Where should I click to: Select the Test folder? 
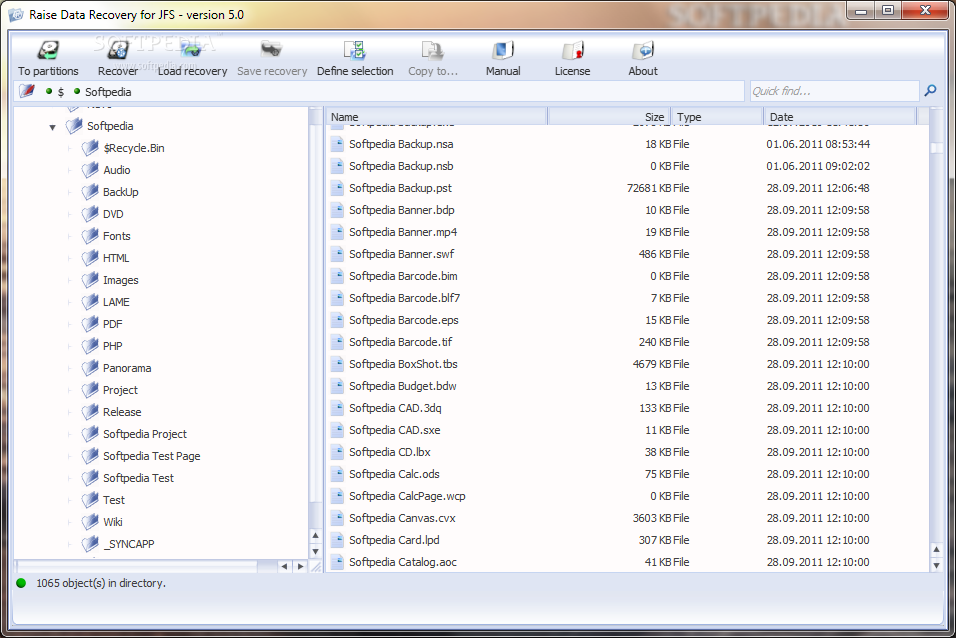tap(113, 500)
